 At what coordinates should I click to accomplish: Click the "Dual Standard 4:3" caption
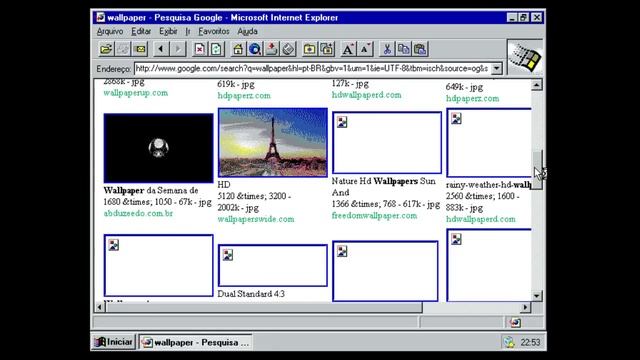tap(251, 294)
